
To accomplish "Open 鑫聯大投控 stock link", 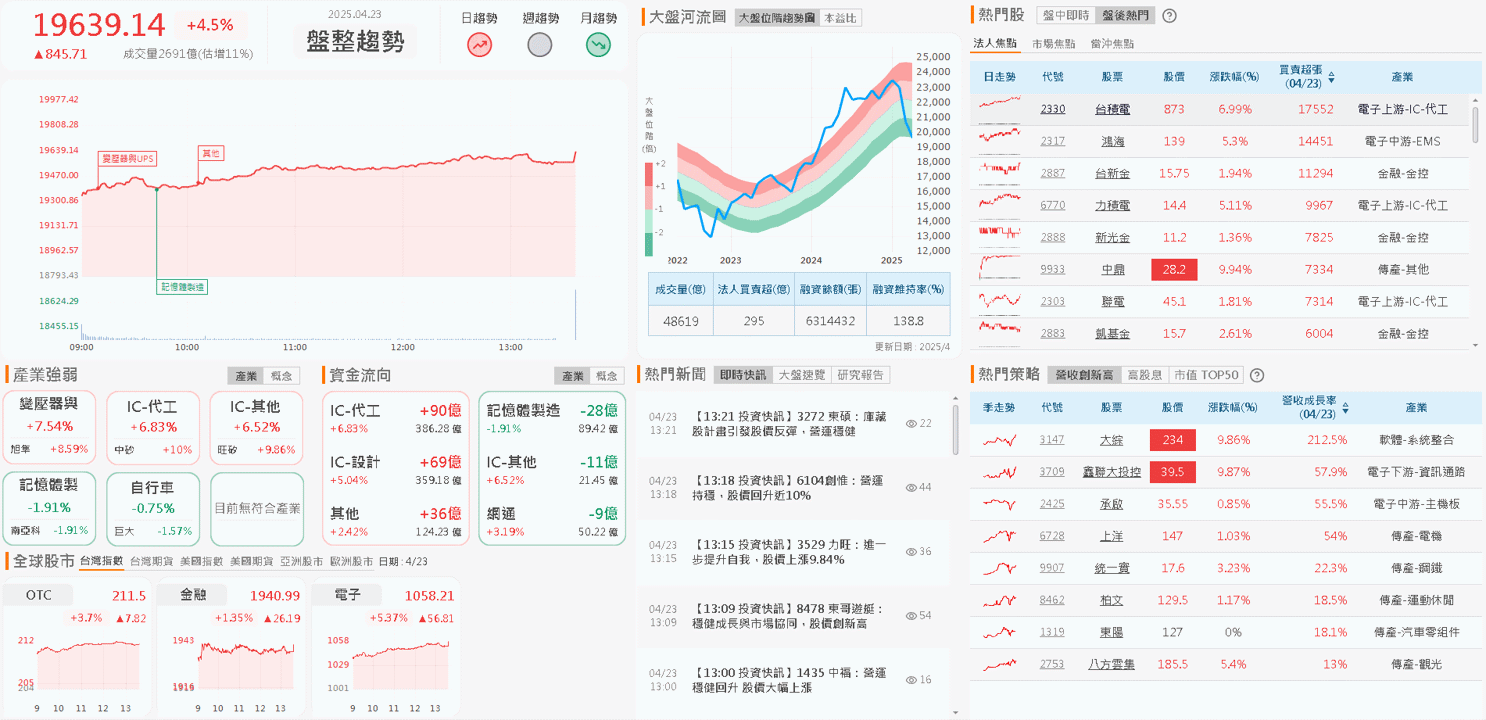I will [x=1112, y=472].
